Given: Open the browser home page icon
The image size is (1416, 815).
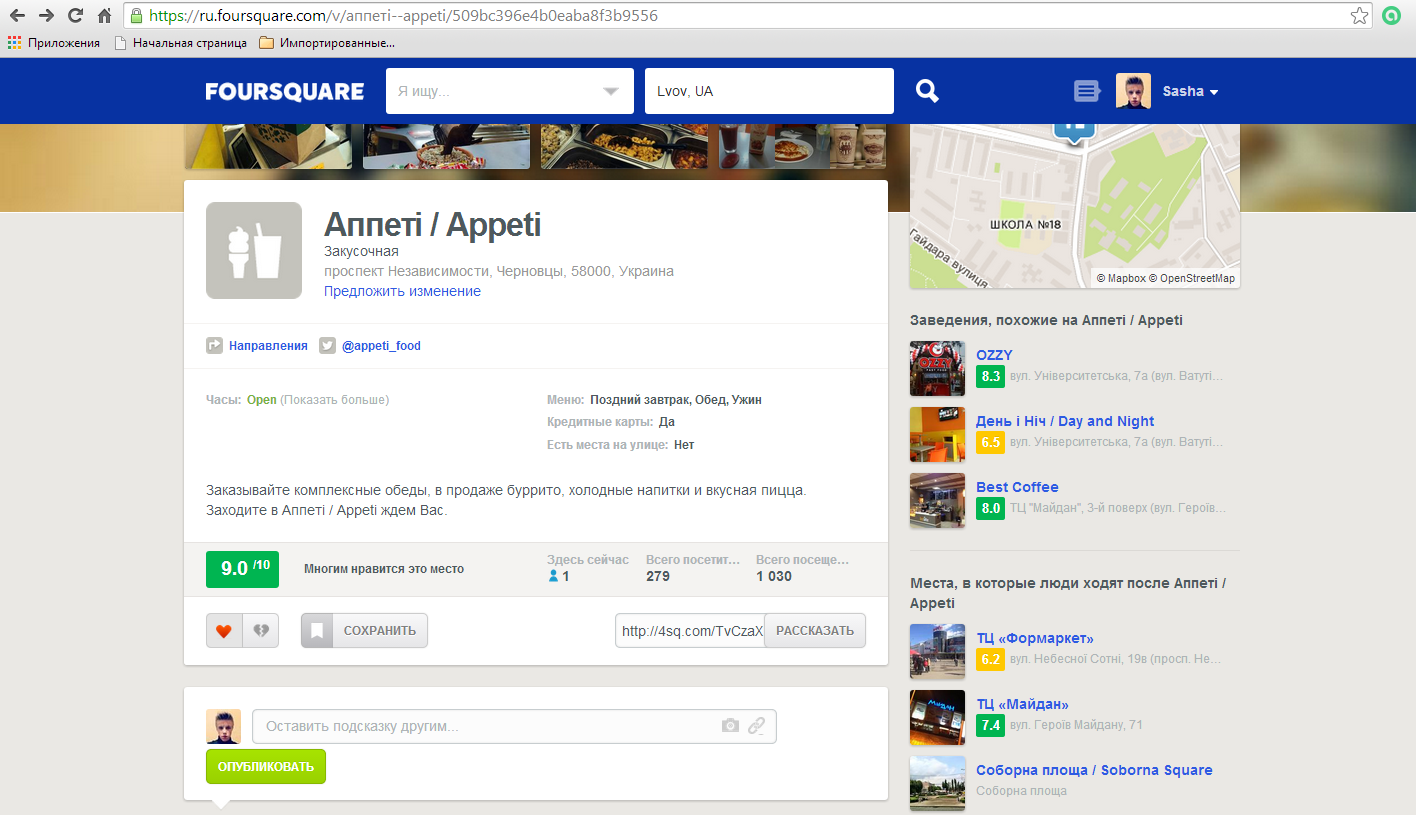Looking at the screenshot, I should coord(104,16).
